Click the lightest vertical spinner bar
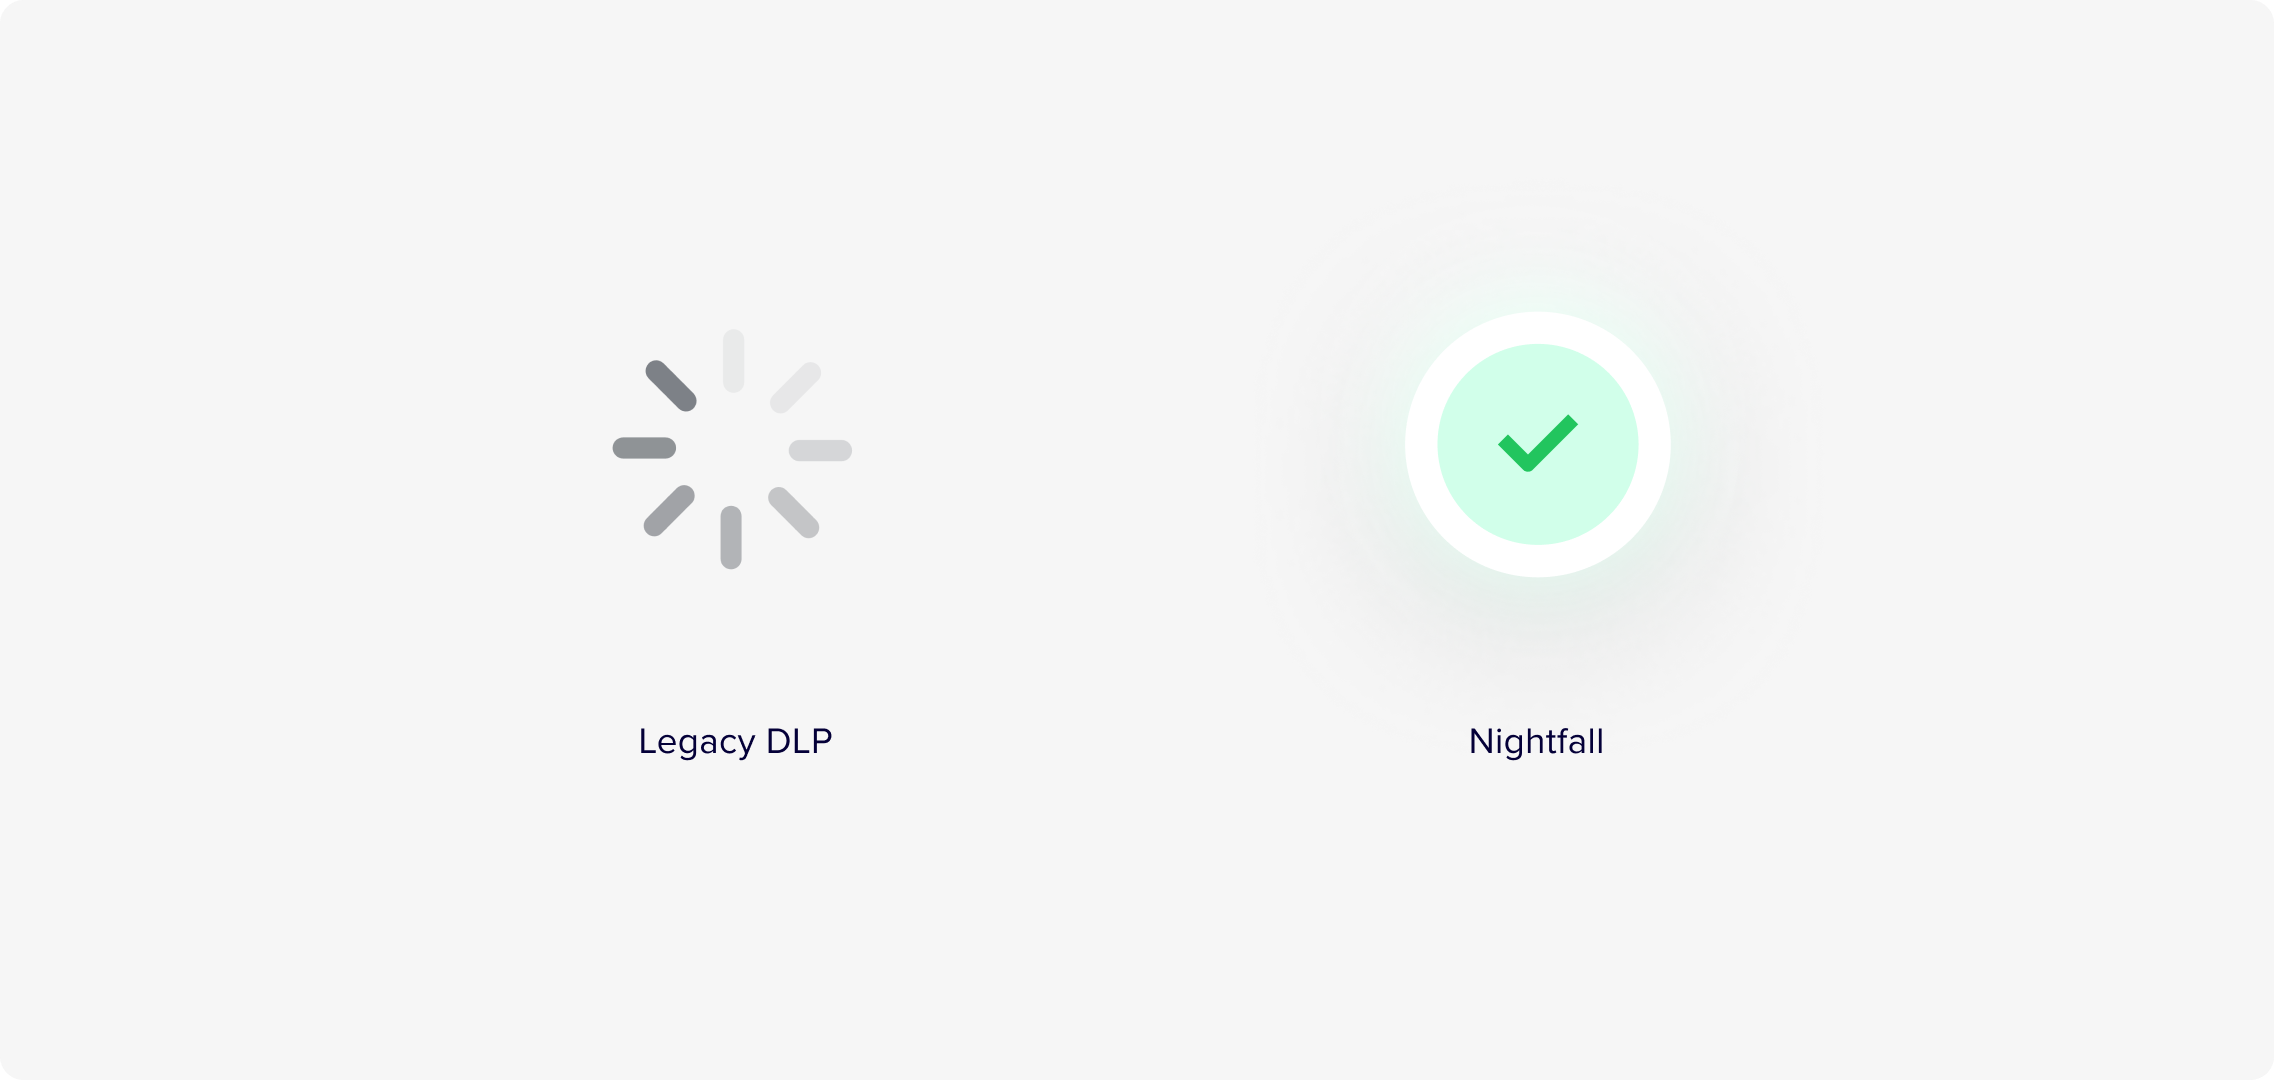Image resolution: width=2274 pixels, height=1080 pixels. tap(734, 361)
